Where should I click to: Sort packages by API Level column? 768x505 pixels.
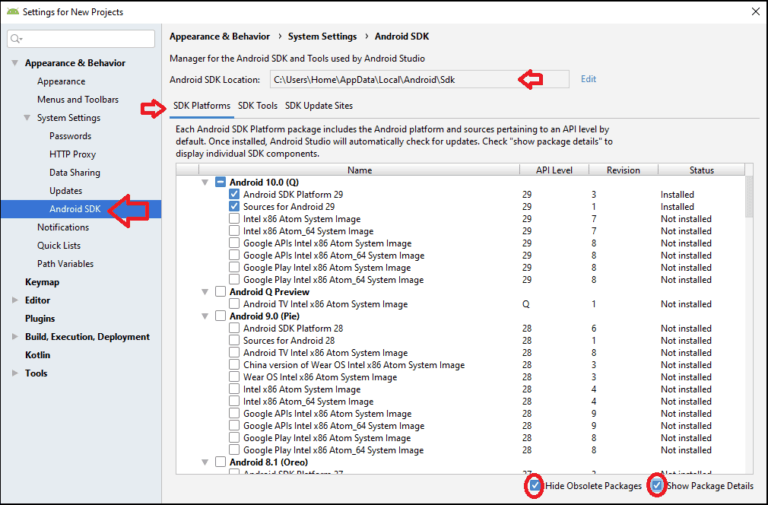click(554, 170)
